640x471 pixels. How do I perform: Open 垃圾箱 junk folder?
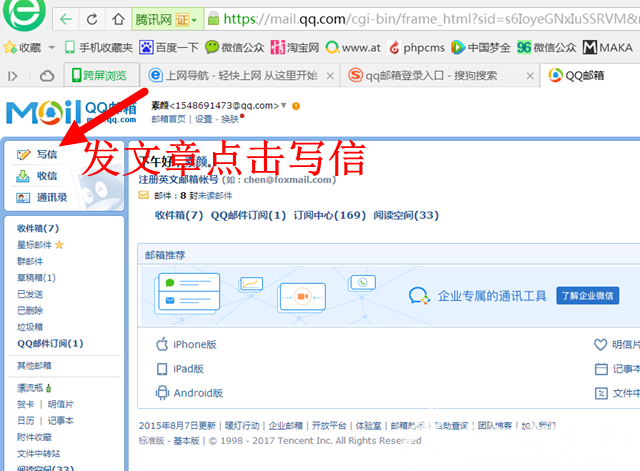point(30,327)
